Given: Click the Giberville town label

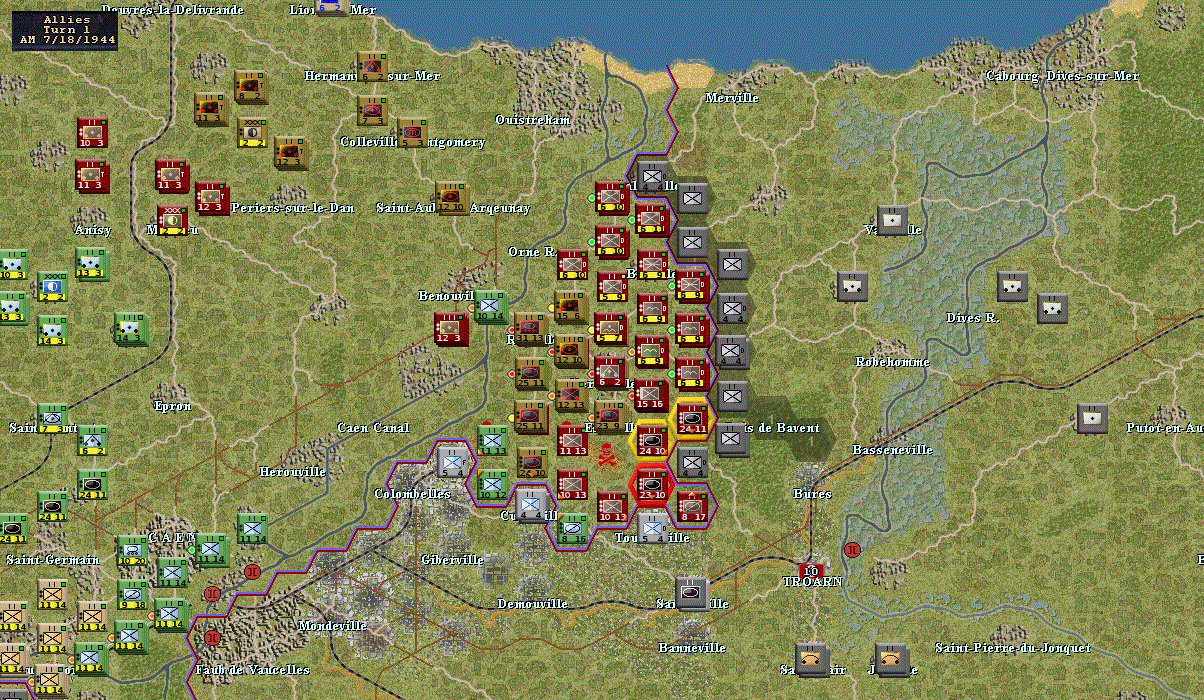Looking at the screenshot, I should 452,559.
